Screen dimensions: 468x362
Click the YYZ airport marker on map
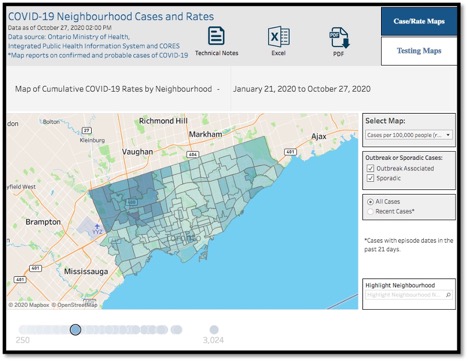pos(97,229)
